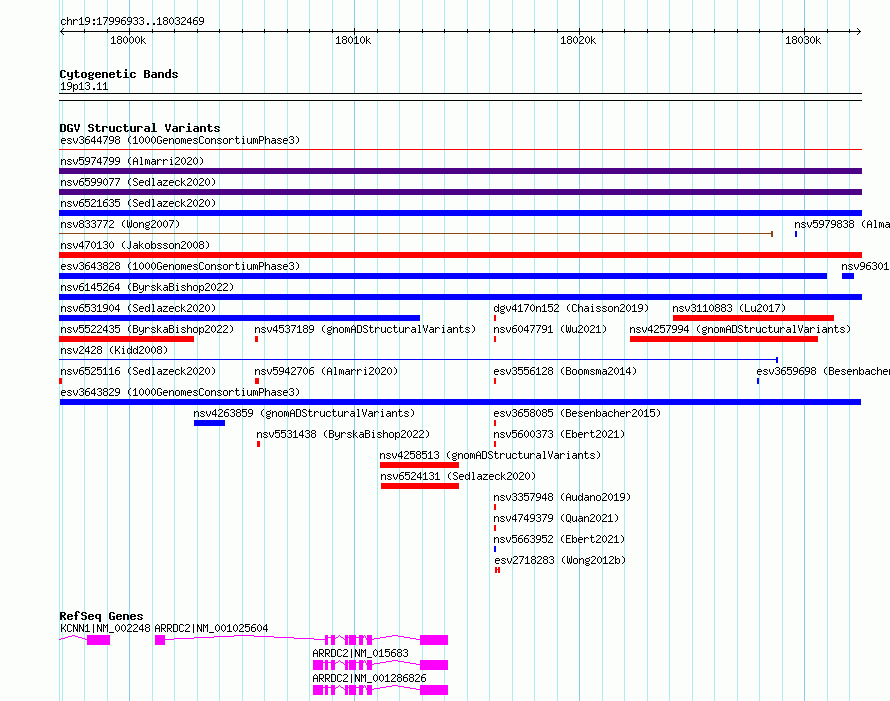Select the nsv4258513 gnomAD red variant bar
Screen dimensions: 890x701
(419, 465)
